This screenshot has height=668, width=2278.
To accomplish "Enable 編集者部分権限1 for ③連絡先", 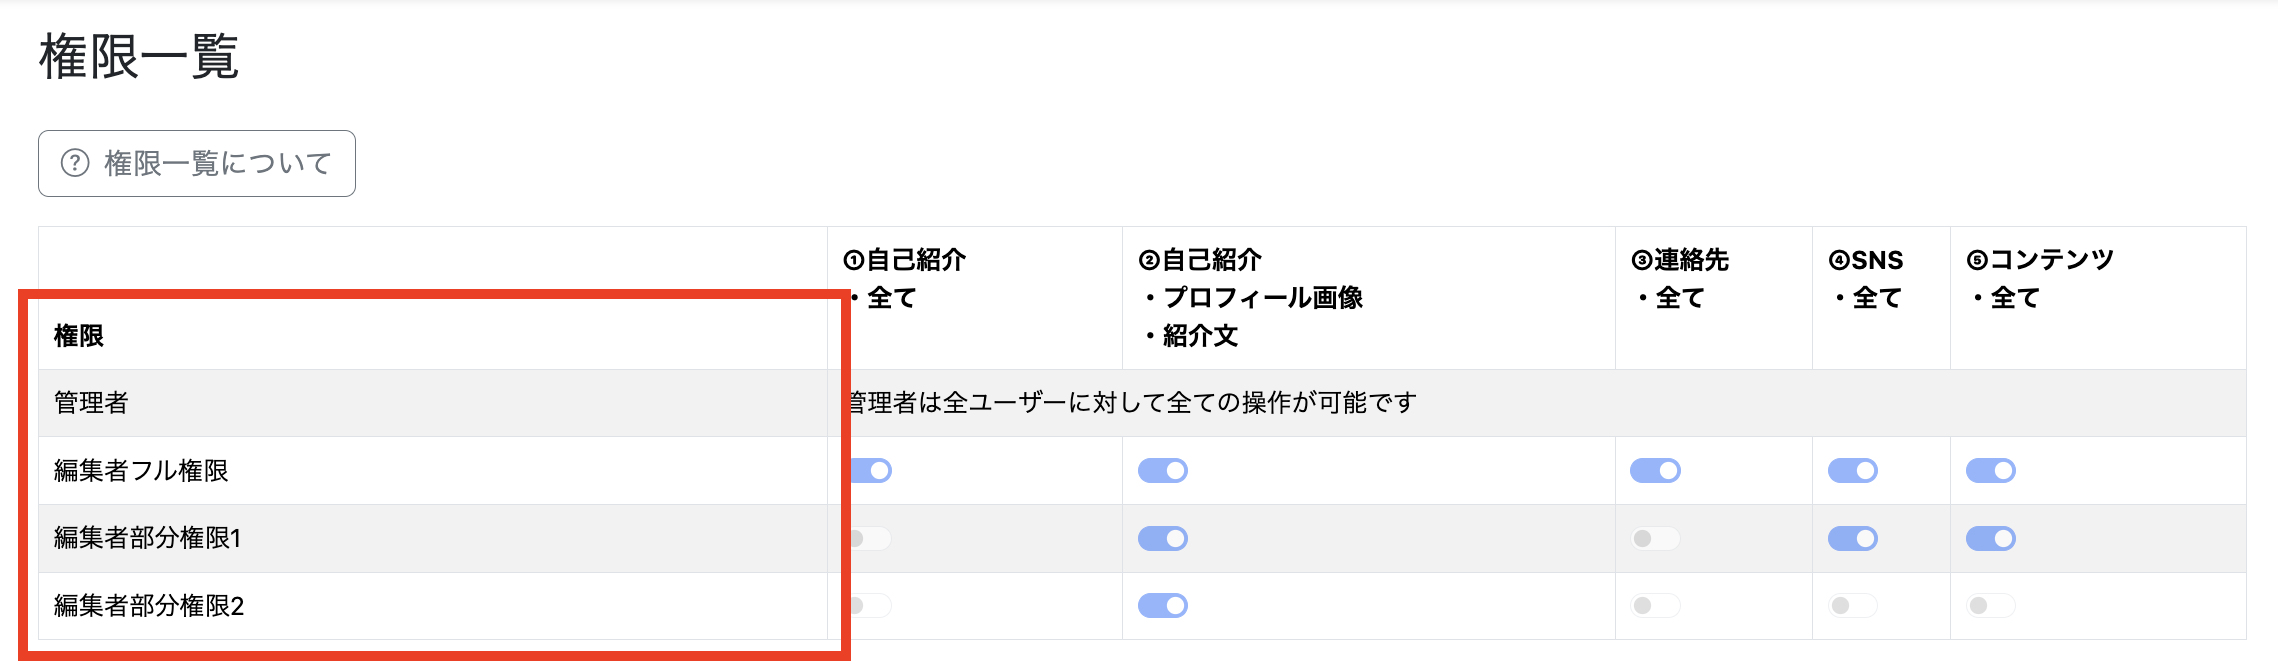I will point(1655,538).
